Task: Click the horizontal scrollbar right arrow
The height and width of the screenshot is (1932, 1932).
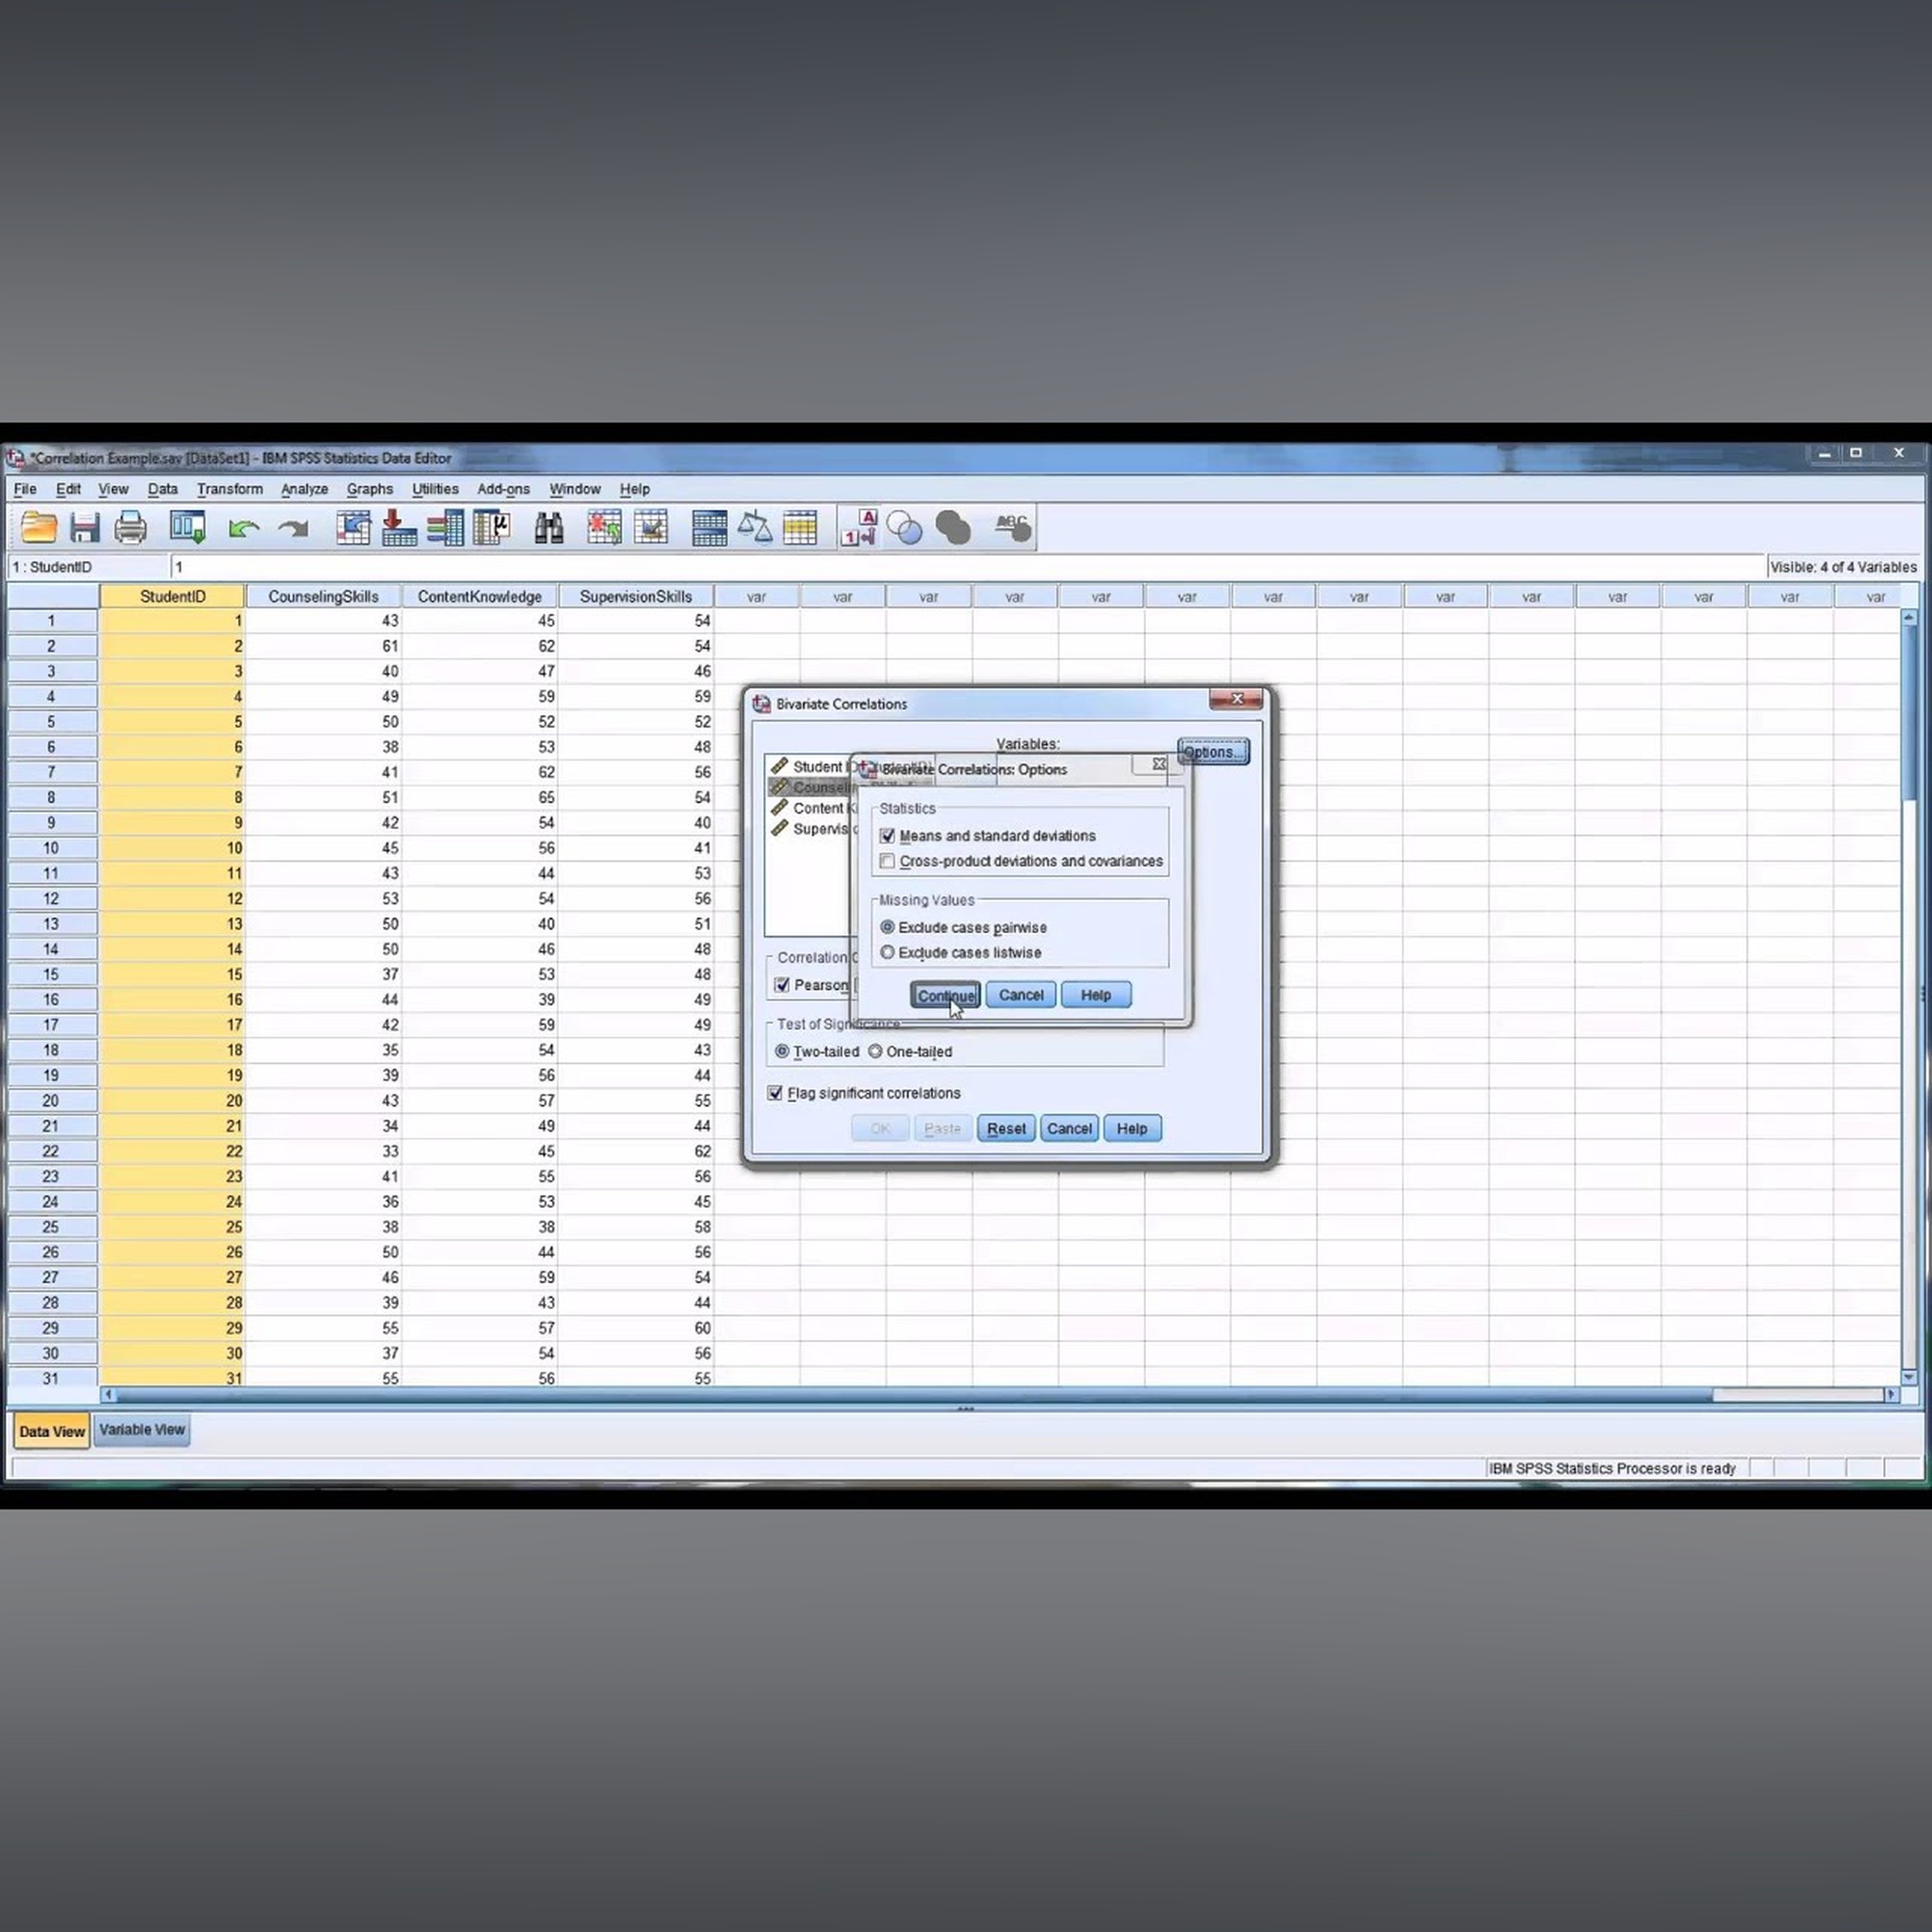Action: [1890, 1394]
